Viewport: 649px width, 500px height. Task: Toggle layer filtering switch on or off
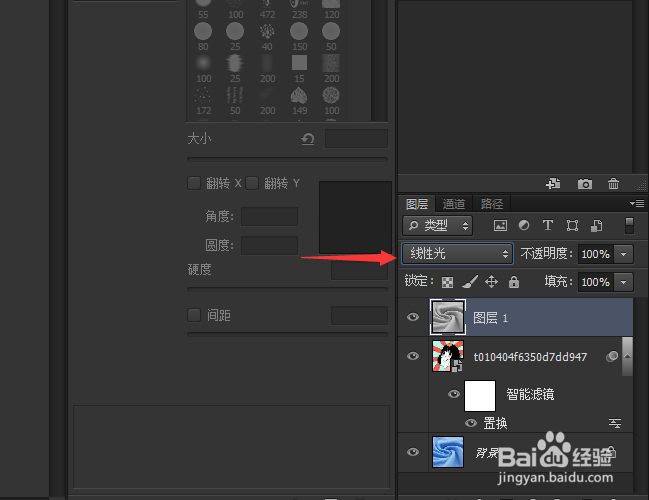[629, 226]
